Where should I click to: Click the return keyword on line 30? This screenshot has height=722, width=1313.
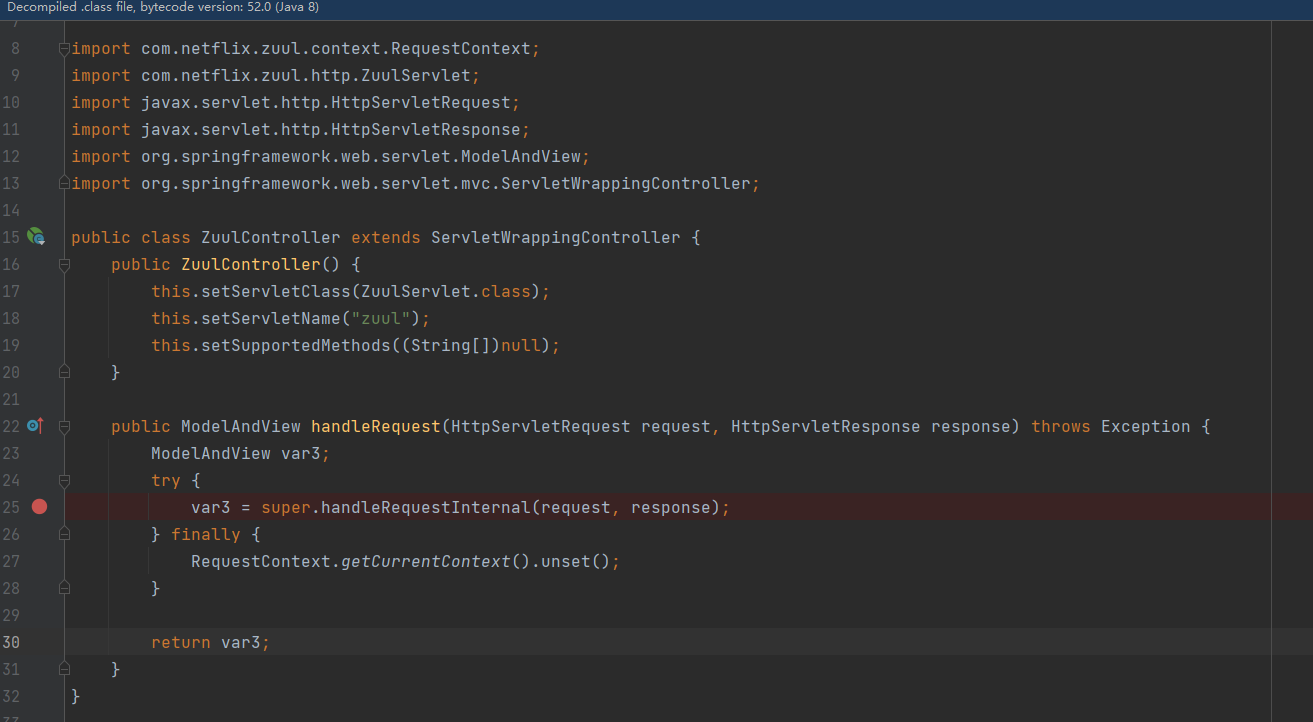181,642
